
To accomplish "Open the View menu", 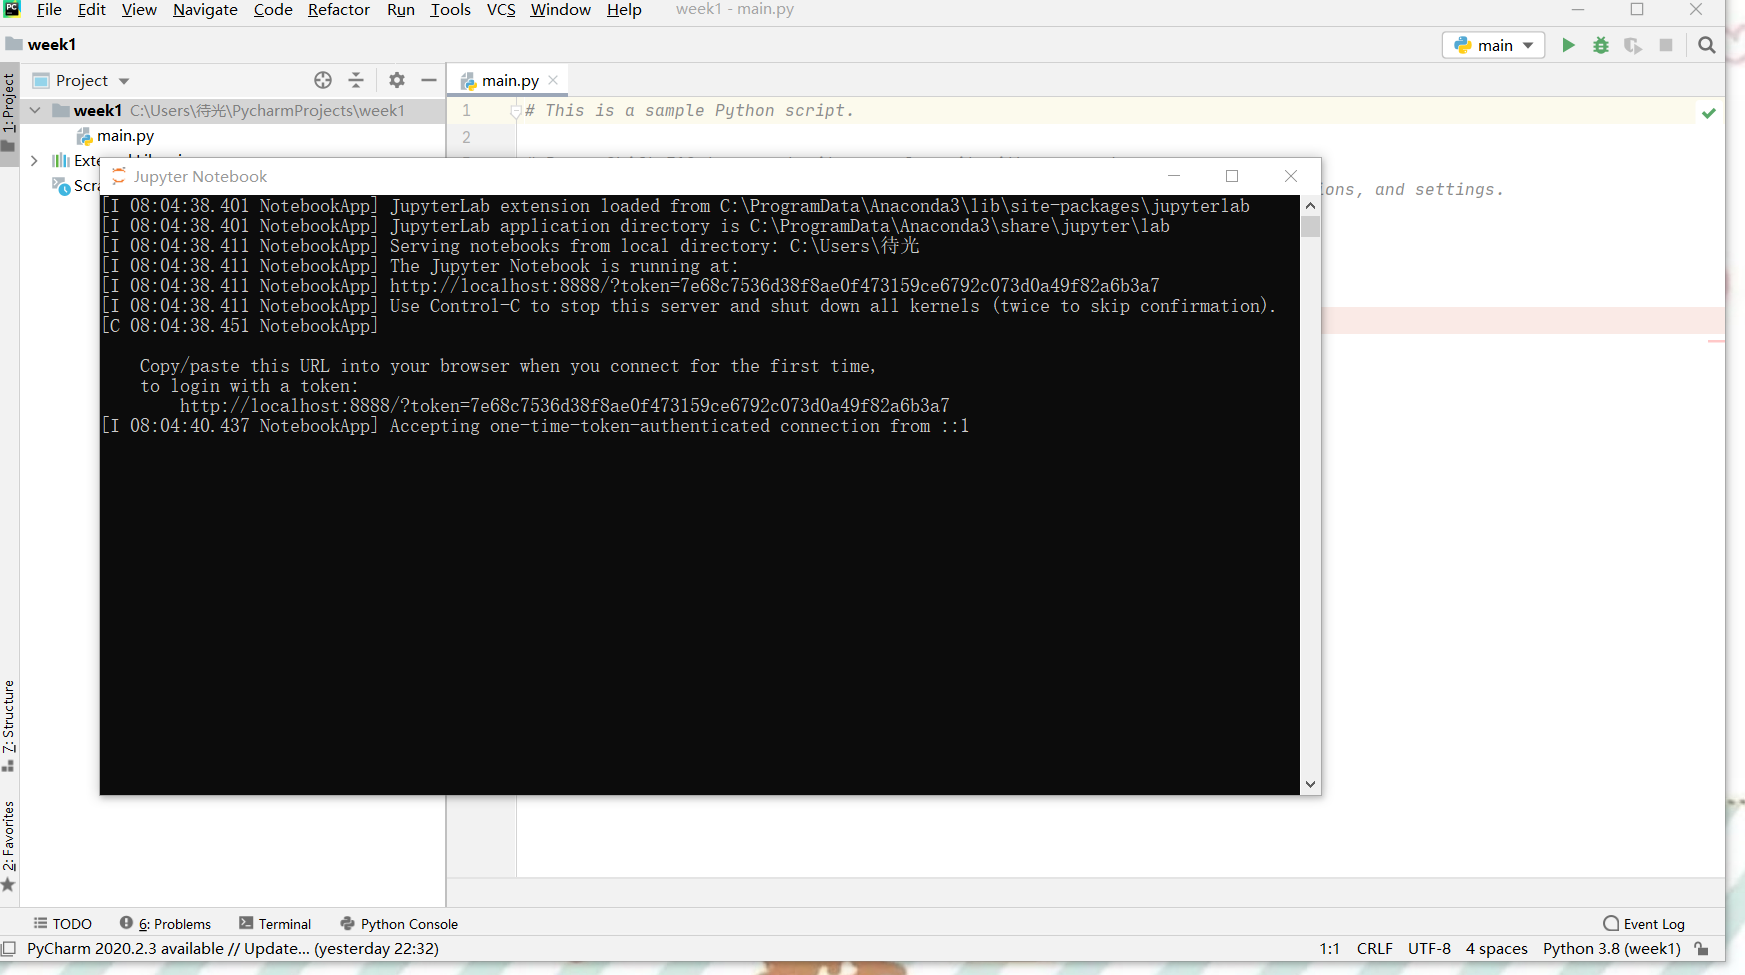I will [139, 9].
